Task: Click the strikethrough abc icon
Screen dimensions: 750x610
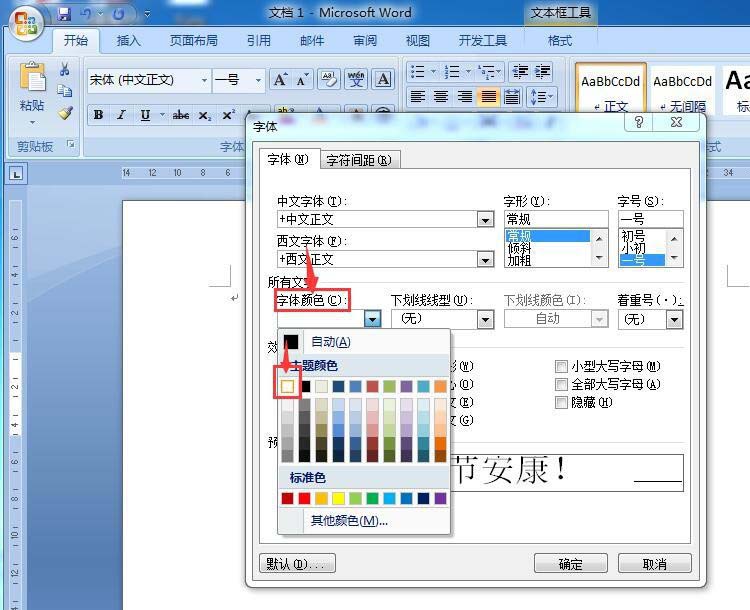Action: click(180, 115)
